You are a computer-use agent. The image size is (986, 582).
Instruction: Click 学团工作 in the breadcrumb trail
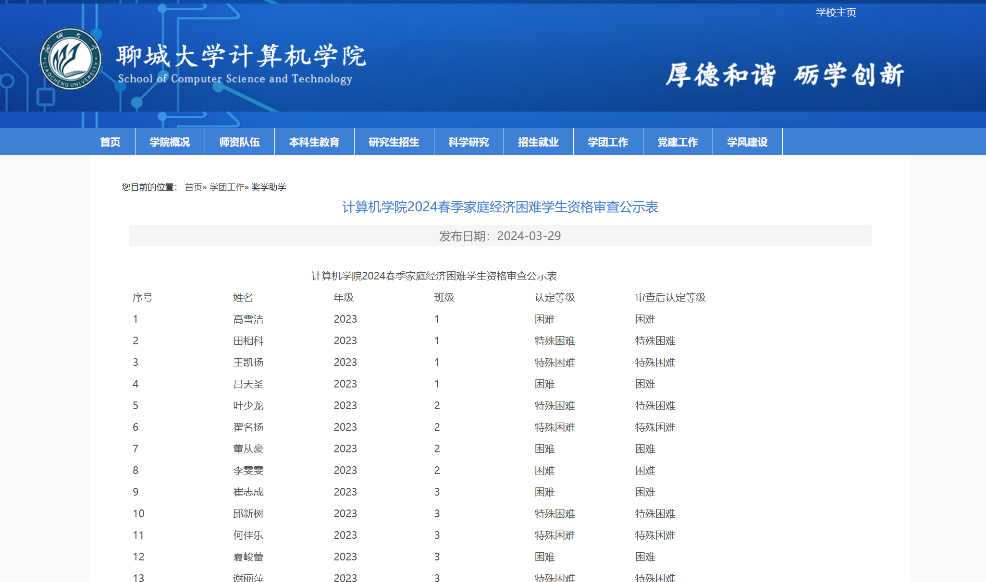(x=226, y=187)
